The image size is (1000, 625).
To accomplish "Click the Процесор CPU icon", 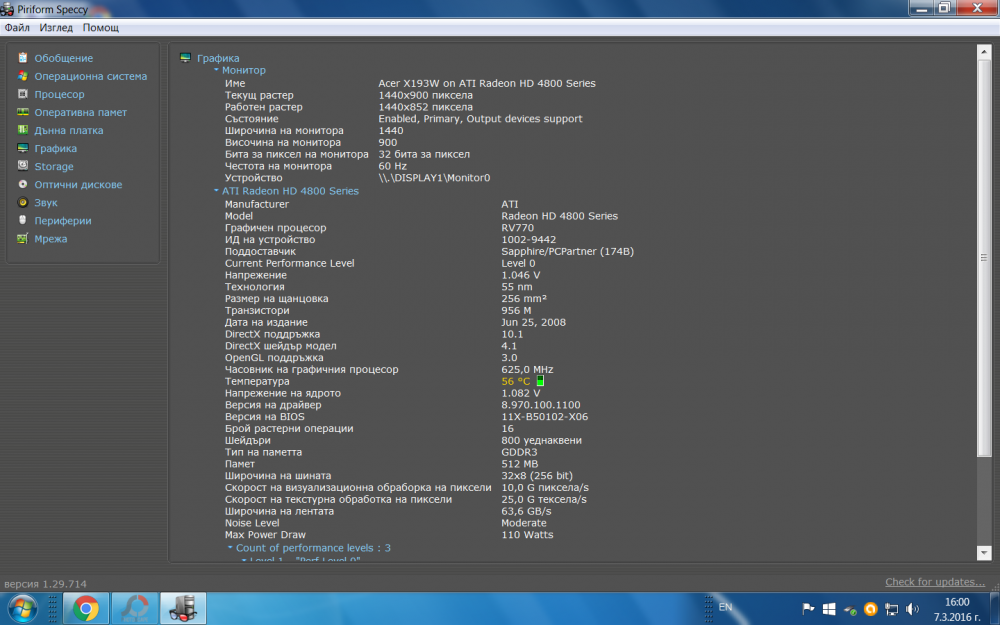I will click(23, 94).
